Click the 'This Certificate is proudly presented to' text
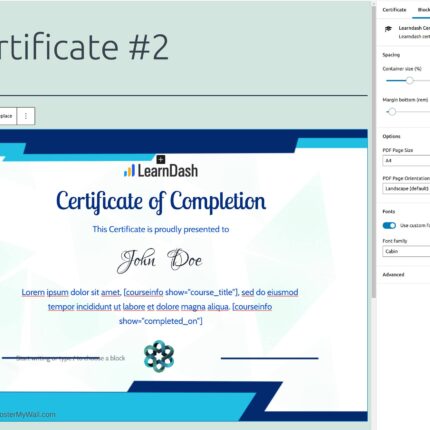This screenshot has width=430, height=430. [x=161, y=229]
